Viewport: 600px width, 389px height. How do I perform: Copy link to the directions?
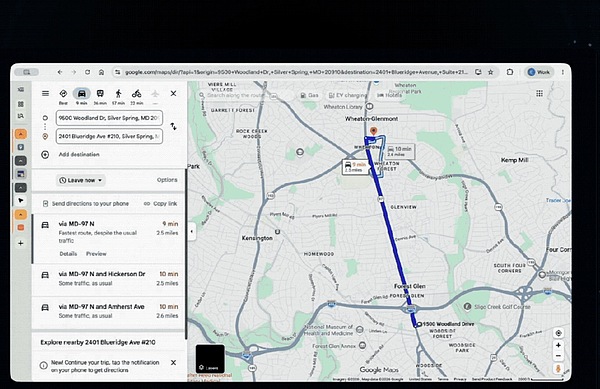coord(161,203)
